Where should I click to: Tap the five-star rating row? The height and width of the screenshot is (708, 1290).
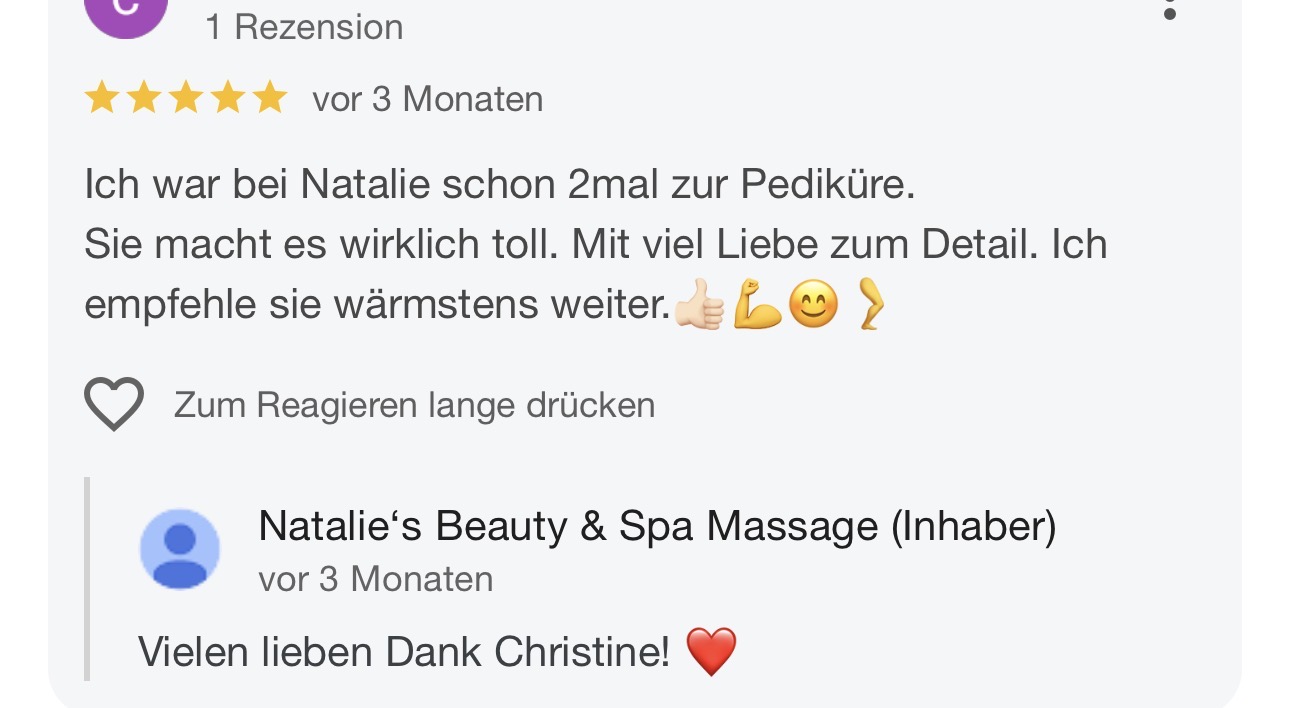coord(186,99)
